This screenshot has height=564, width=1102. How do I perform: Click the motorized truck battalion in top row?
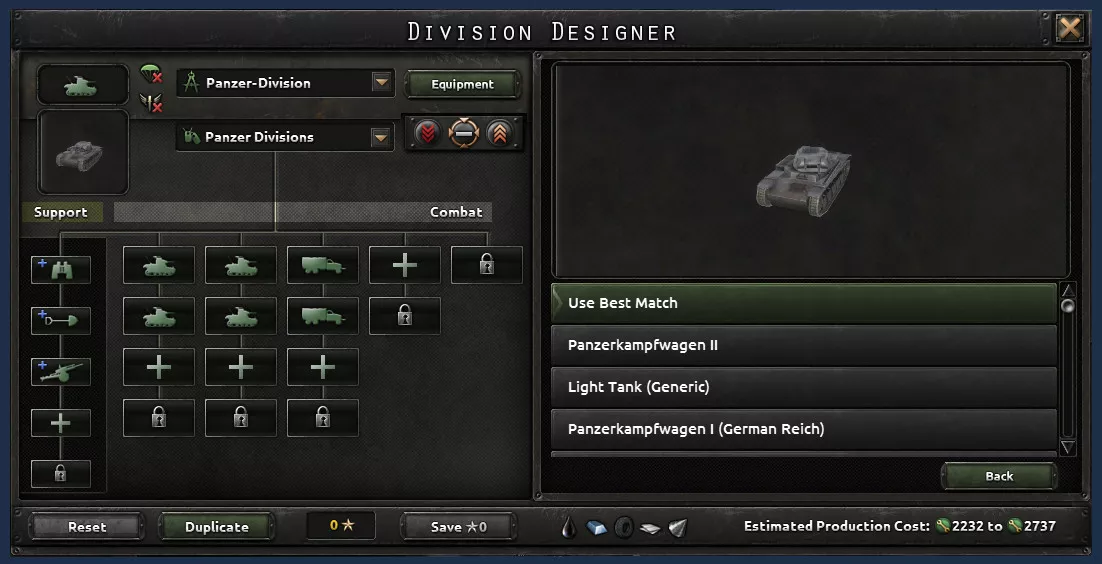[323, 265]
